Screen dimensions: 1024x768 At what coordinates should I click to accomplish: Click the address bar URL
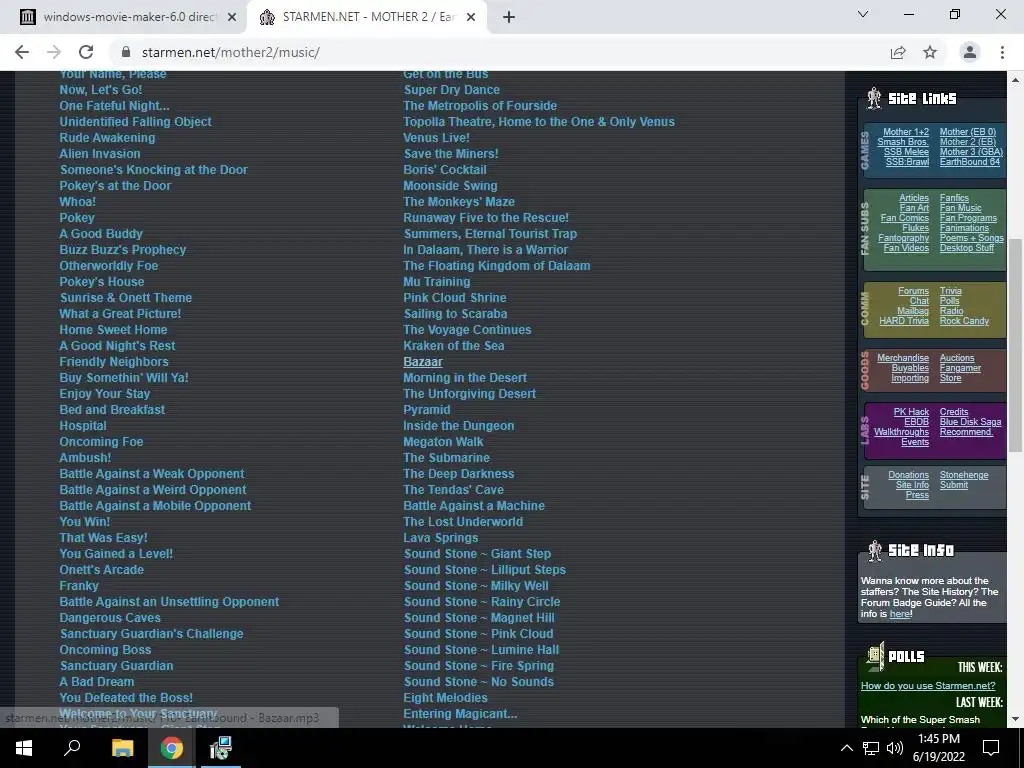(x=231, y=52)
